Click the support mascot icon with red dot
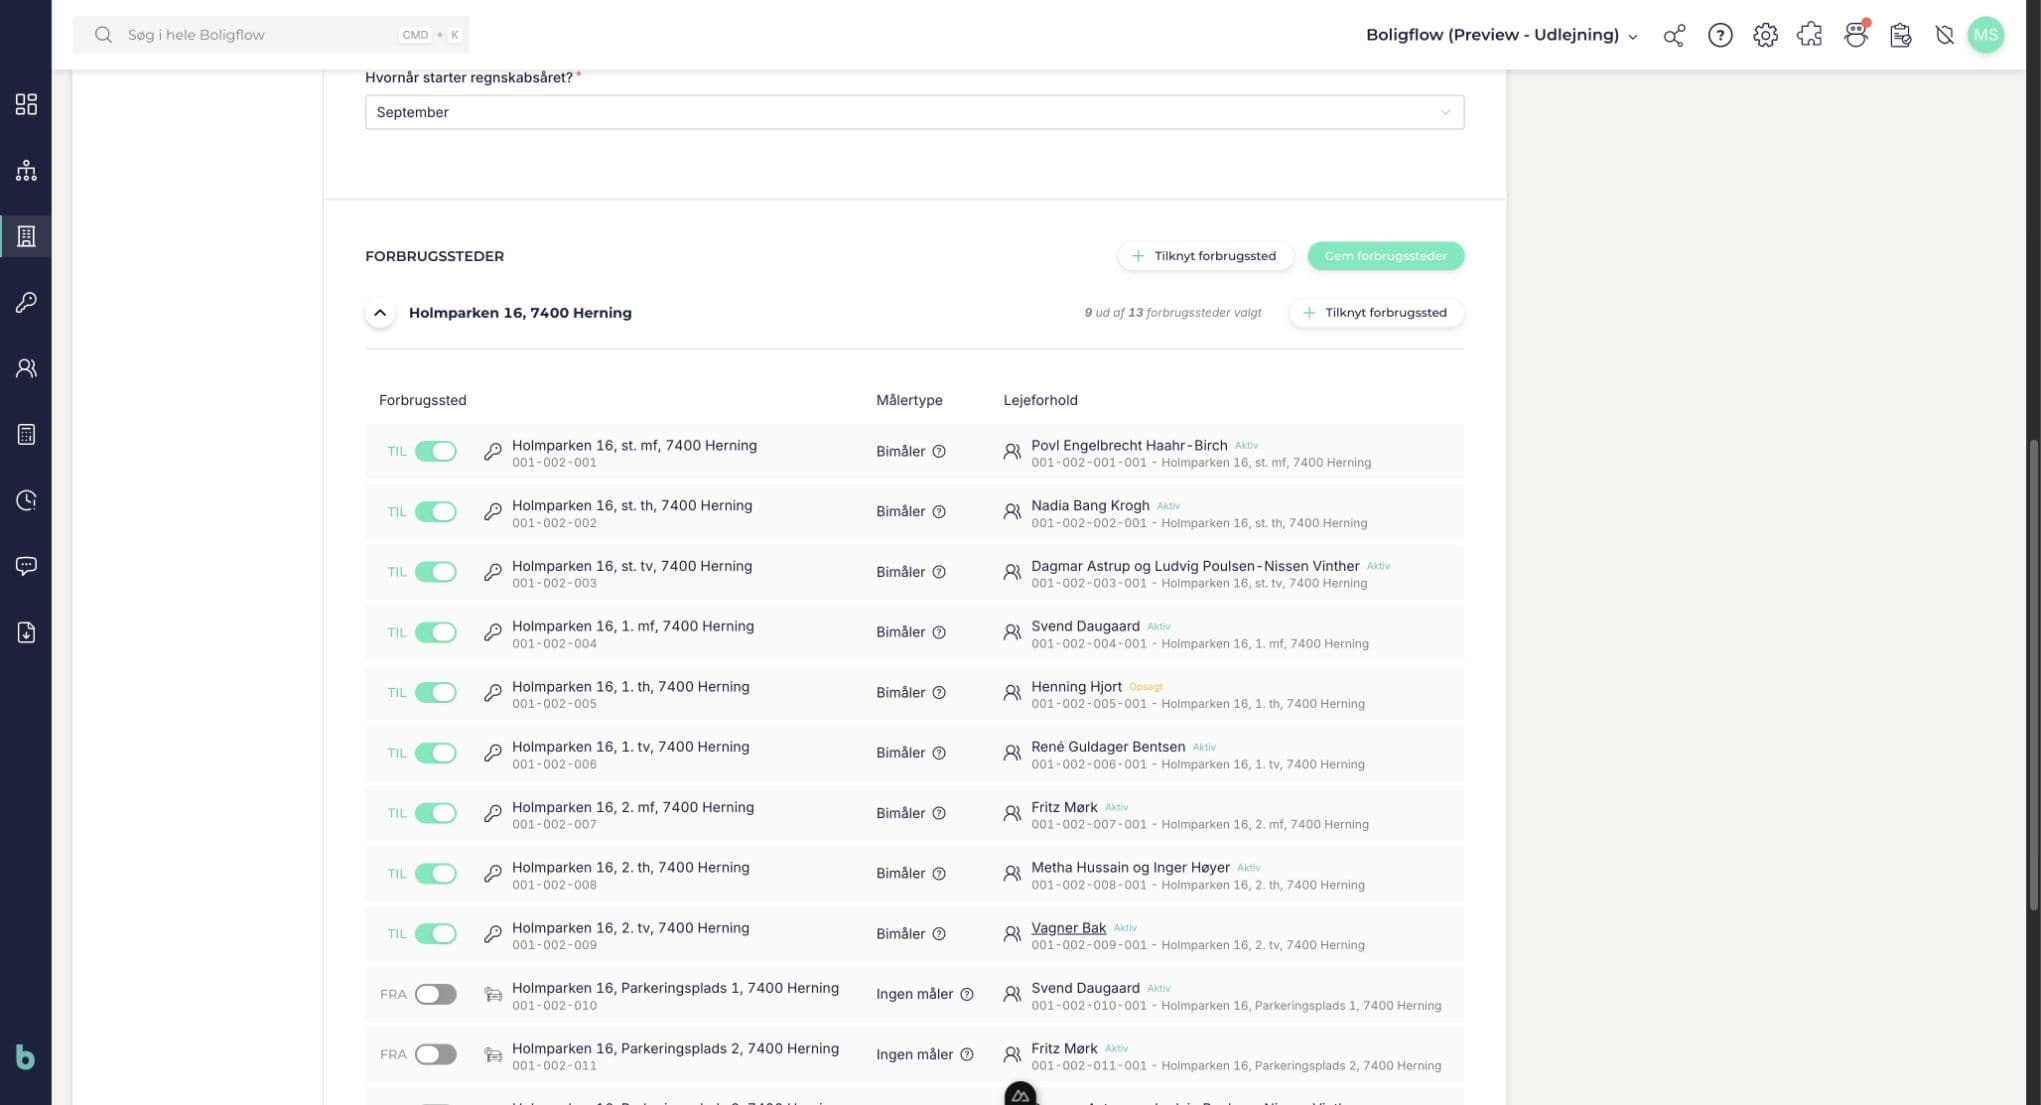The height and width of the screenshot is (1105, 2041). click(x=1855, y=35)
